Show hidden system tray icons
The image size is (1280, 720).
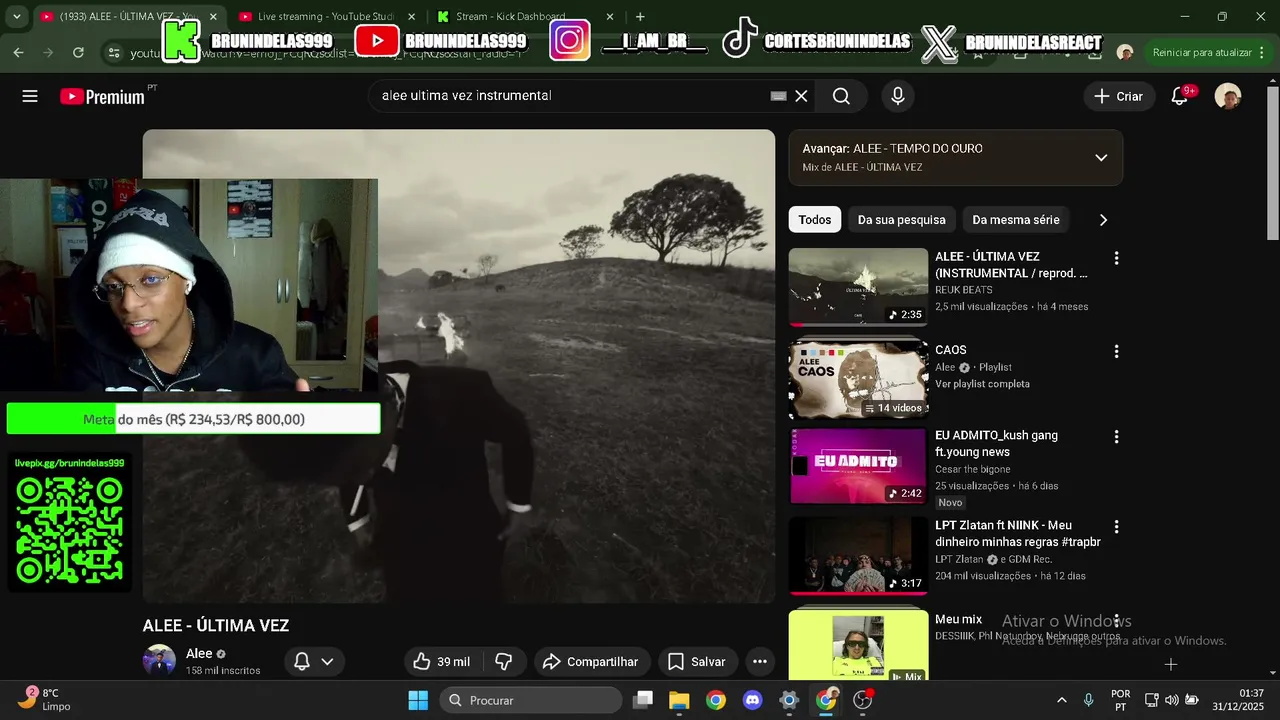coord(1061,700)
